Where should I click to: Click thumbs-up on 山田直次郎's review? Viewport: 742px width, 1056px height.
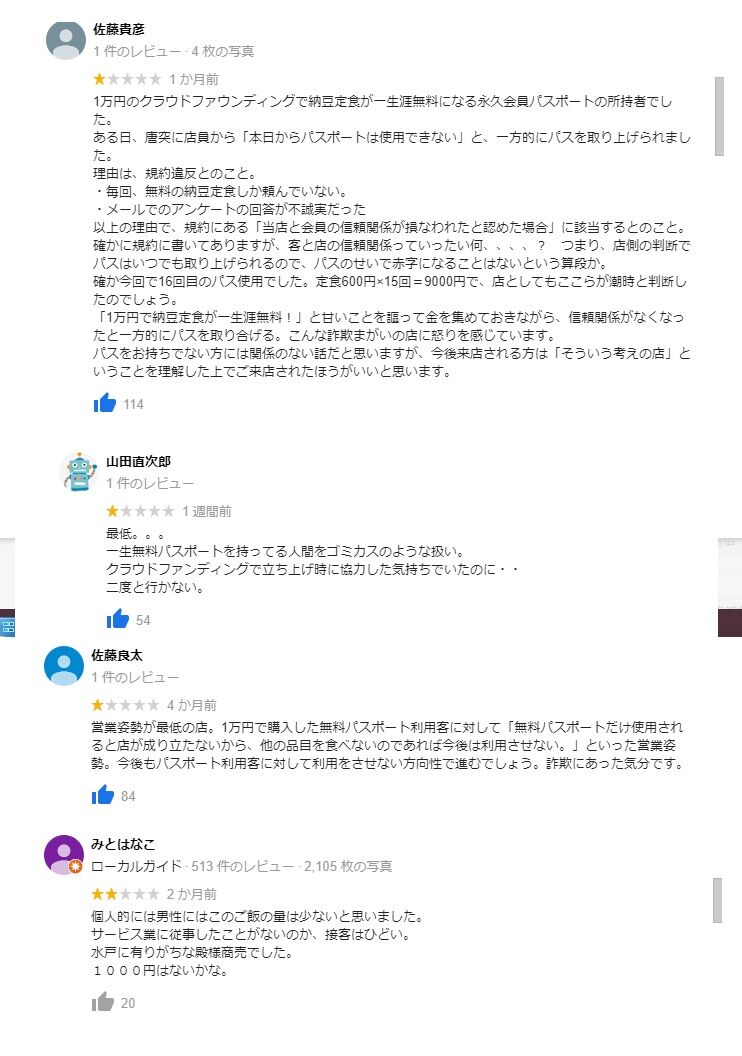[117, 619]
